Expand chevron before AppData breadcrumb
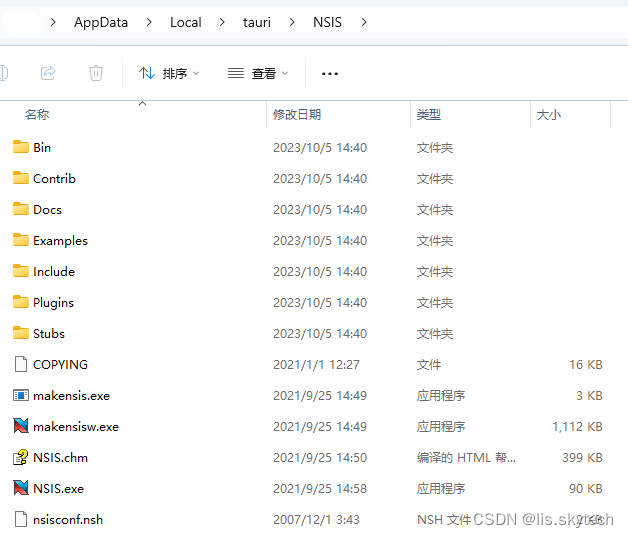Image resolution: width=628 pixels, height=538 pixels. tap(53, 22)
